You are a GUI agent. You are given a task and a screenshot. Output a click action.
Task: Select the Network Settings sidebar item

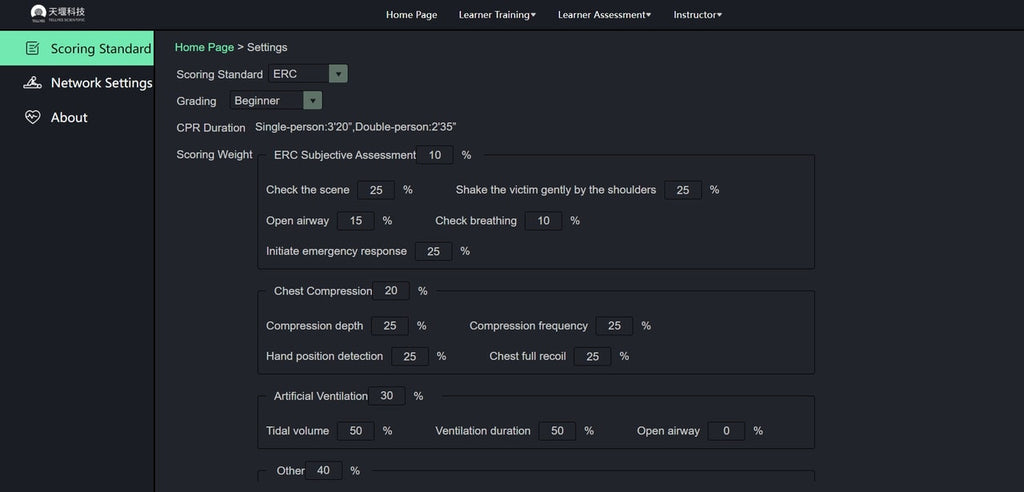tap(101, 83)
